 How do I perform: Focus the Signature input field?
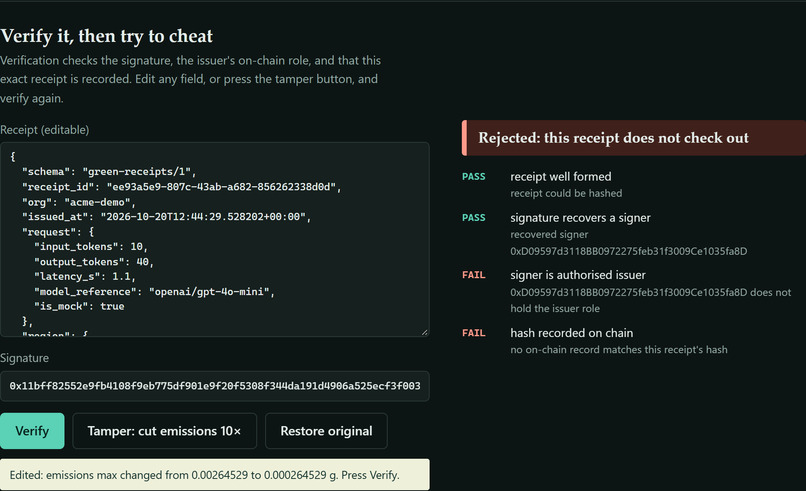[214, 386]
